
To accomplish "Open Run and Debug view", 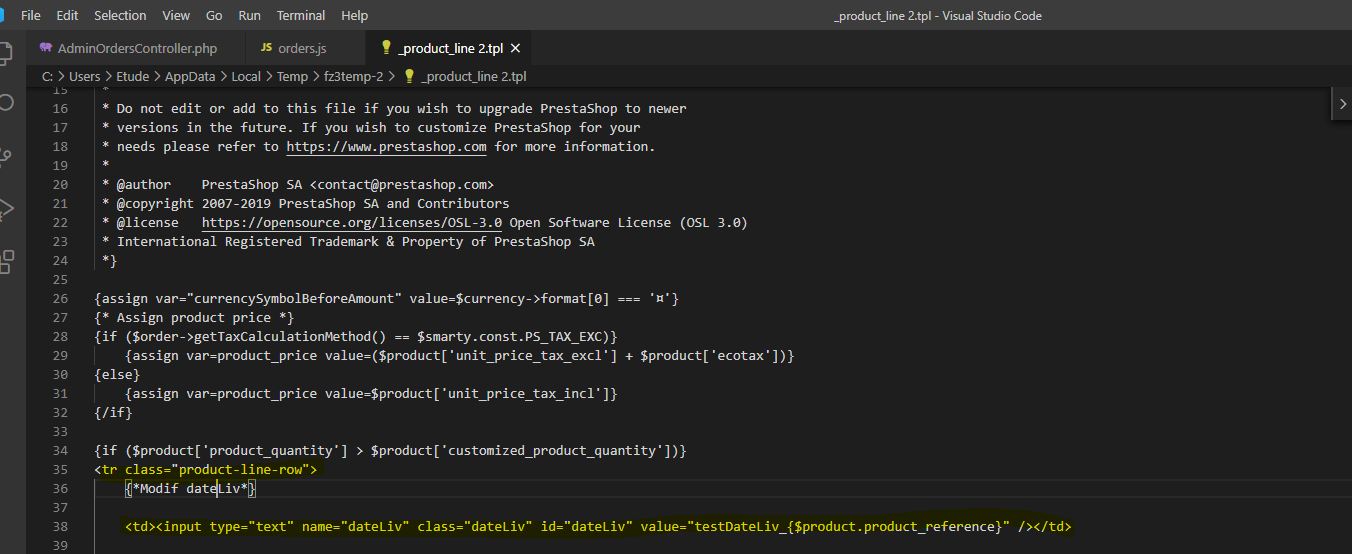I will [6, 208].
